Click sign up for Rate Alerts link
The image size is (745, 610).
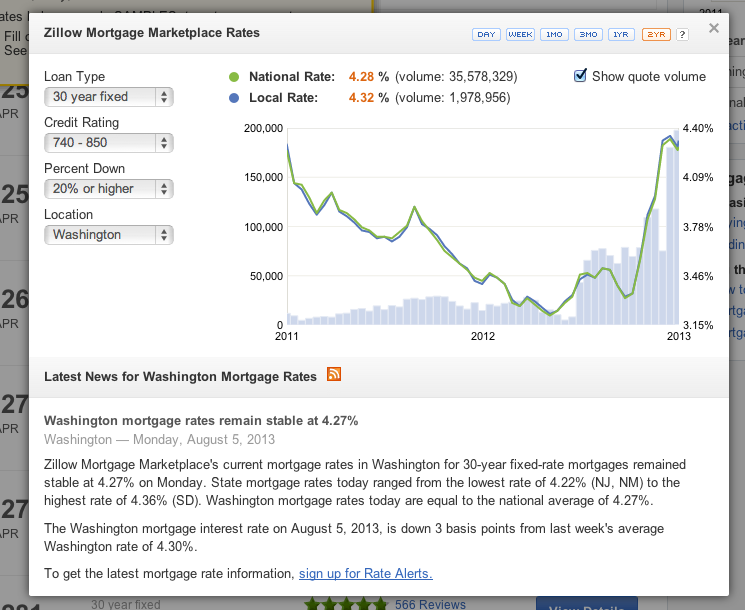tap(365, 573)
